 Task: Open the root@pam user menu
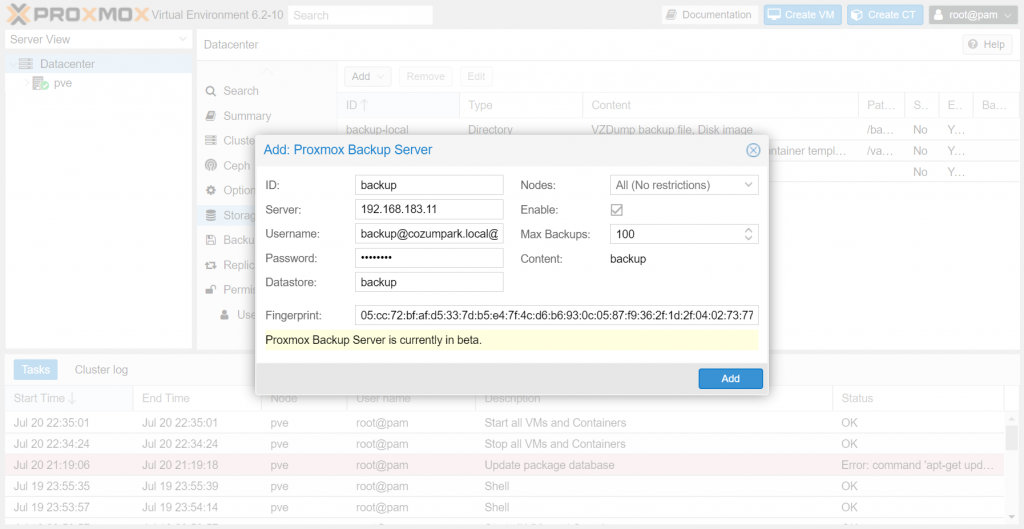(x=972, y=15)
